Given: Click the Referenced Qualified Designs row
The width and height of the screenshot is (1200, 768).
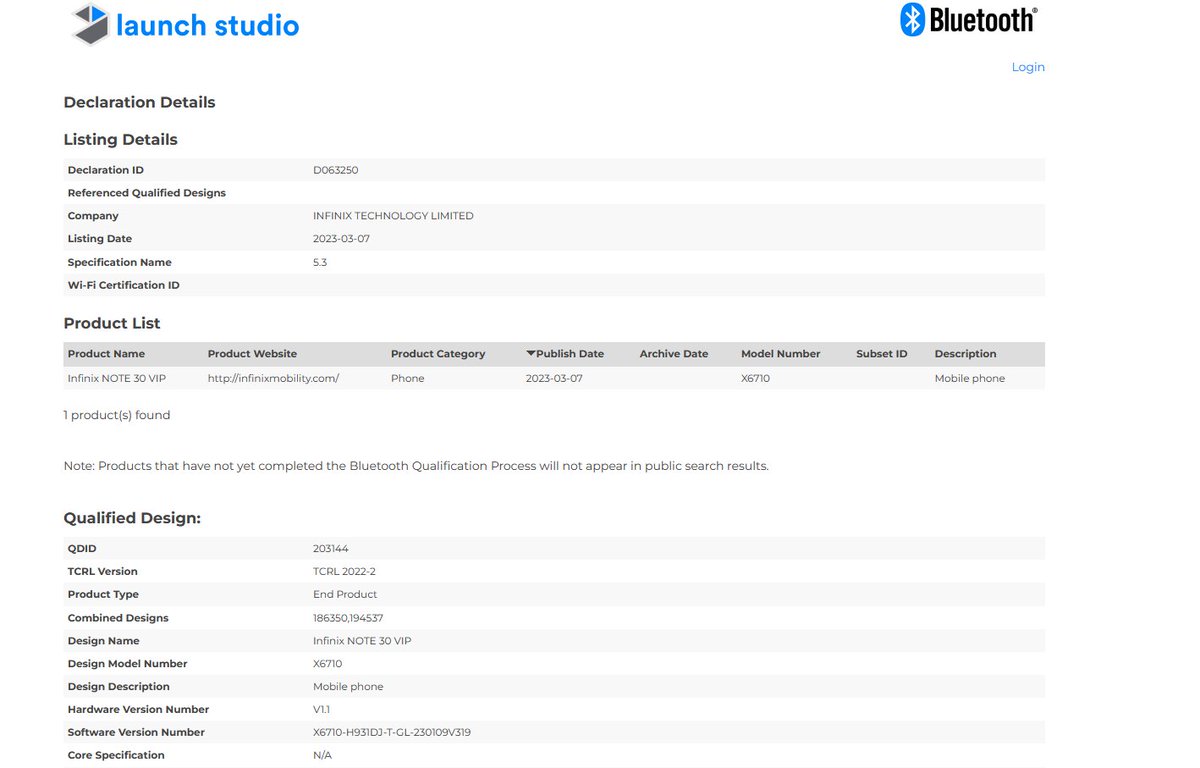Looking at the screenshot, I should [x=146, y=192].
